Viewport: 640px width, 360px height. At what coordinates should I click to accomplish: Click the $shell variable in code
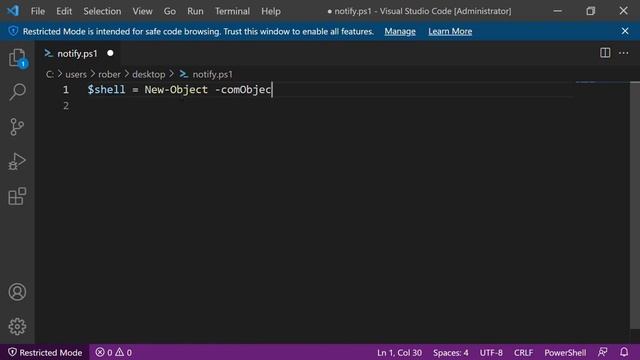106,89
